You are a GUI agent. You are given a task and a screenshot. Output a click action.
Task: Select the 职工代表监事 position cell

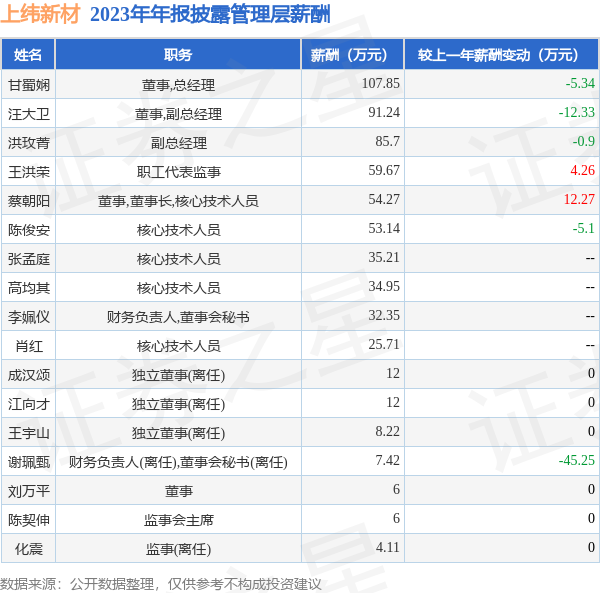click(178, 172)
